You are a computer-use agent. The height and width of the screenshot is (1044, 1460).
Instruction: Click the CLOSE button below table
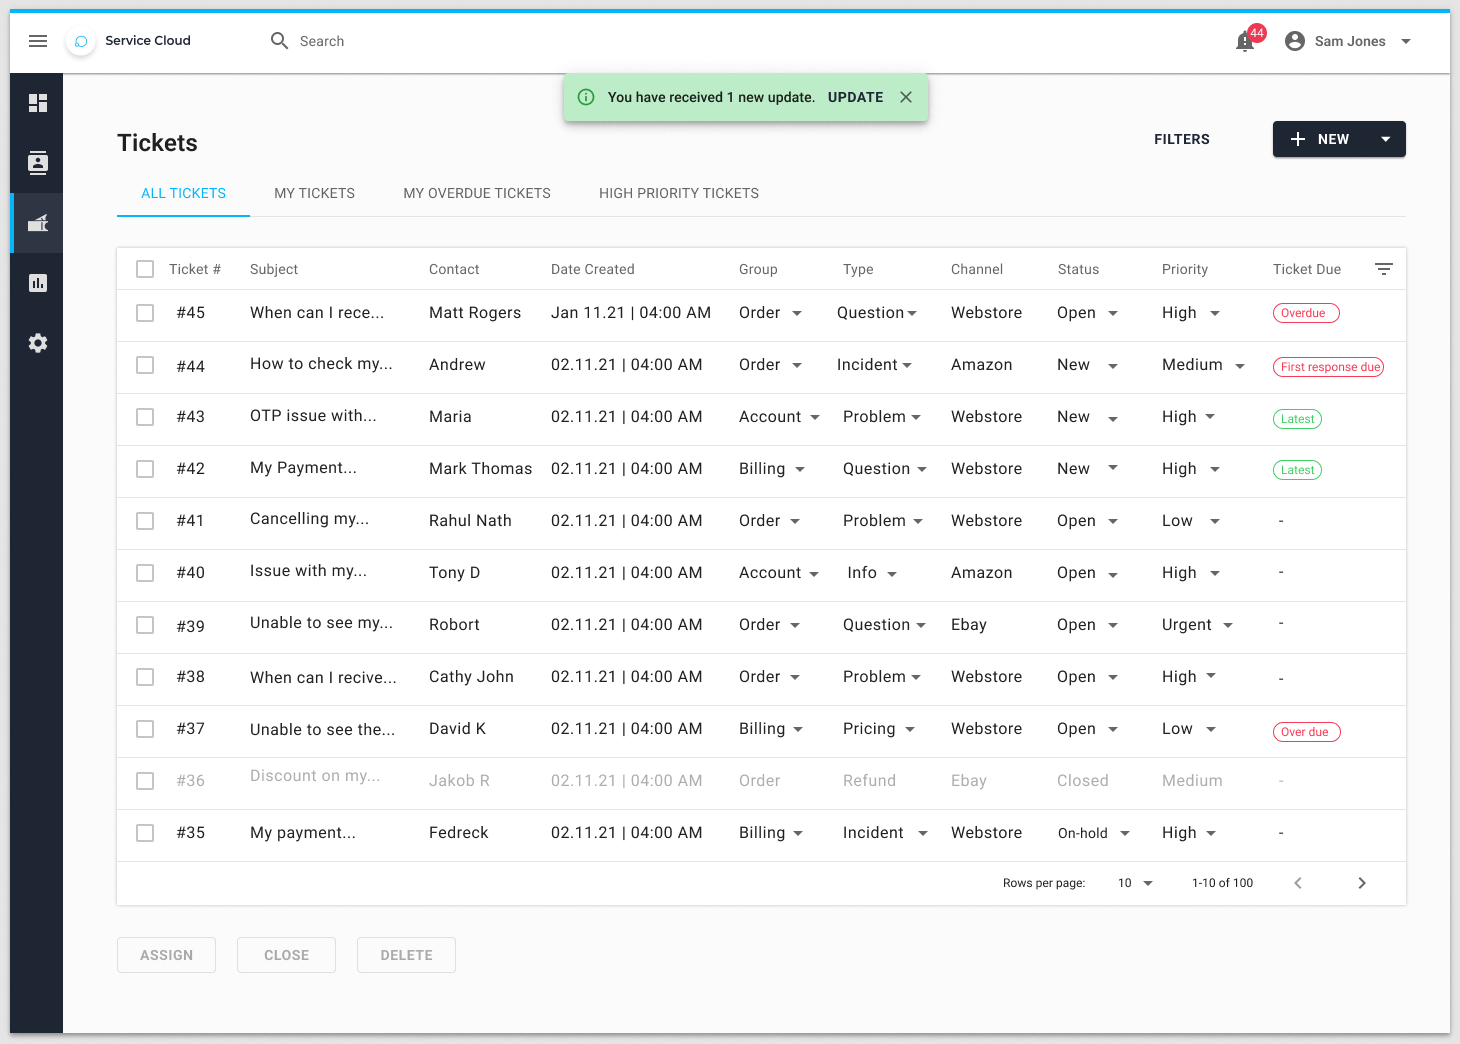286,955
